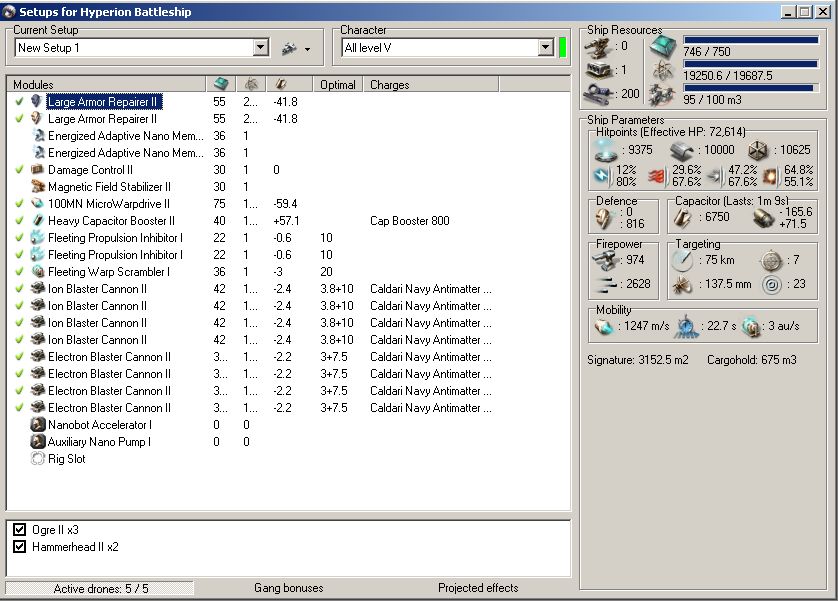Click the explosive resistance icon in Hitpoints
Screen dimensions: 838x601
[770, 176]
